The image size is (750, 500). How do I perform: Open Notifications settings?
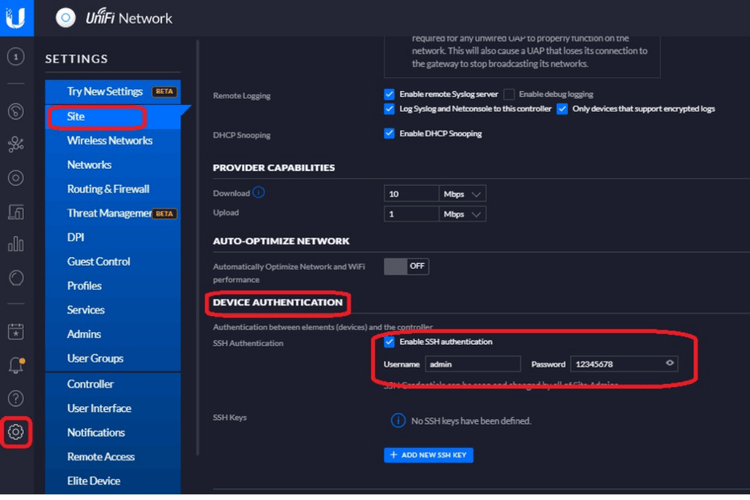click(113, 433)
